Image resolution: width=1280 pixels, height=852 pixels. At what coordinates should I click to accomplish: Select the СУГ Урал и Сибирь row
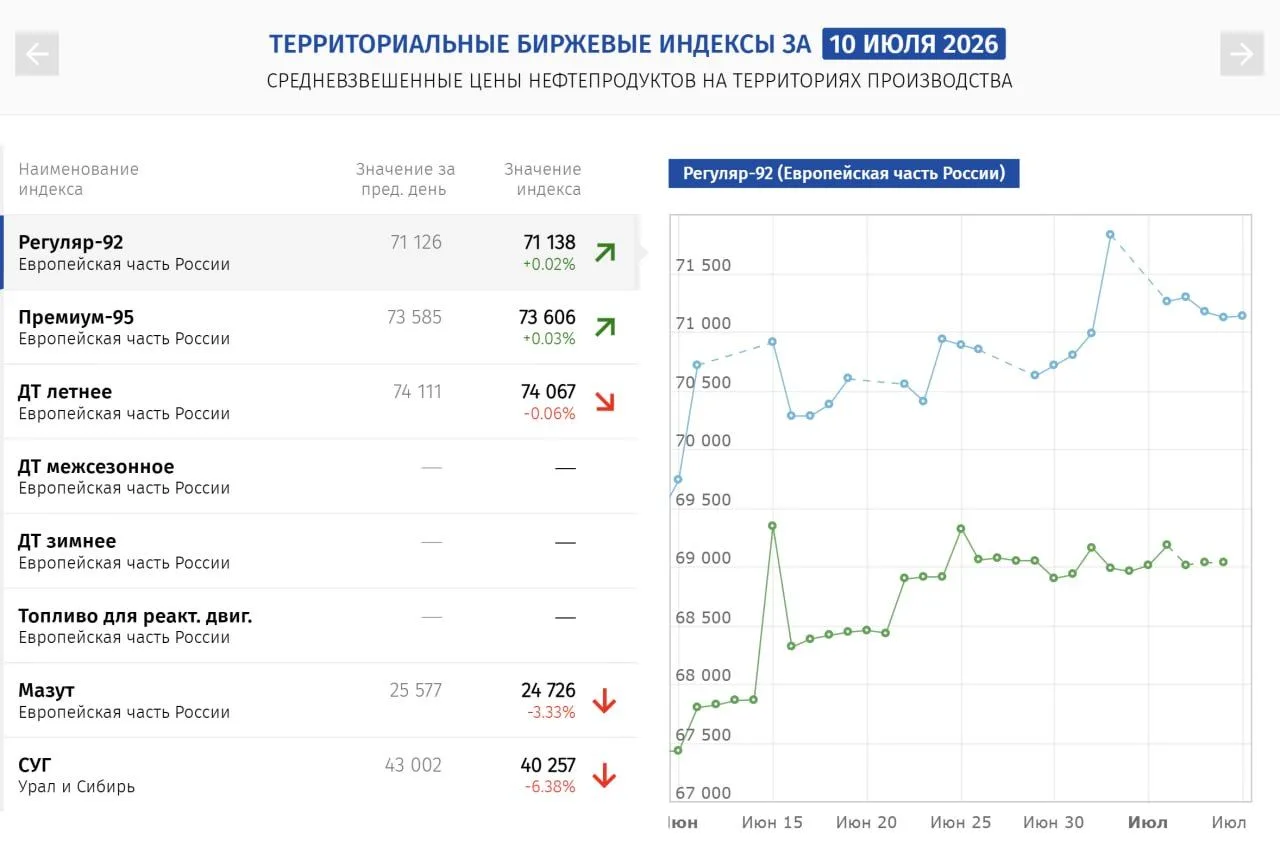[x=320, y=775]
